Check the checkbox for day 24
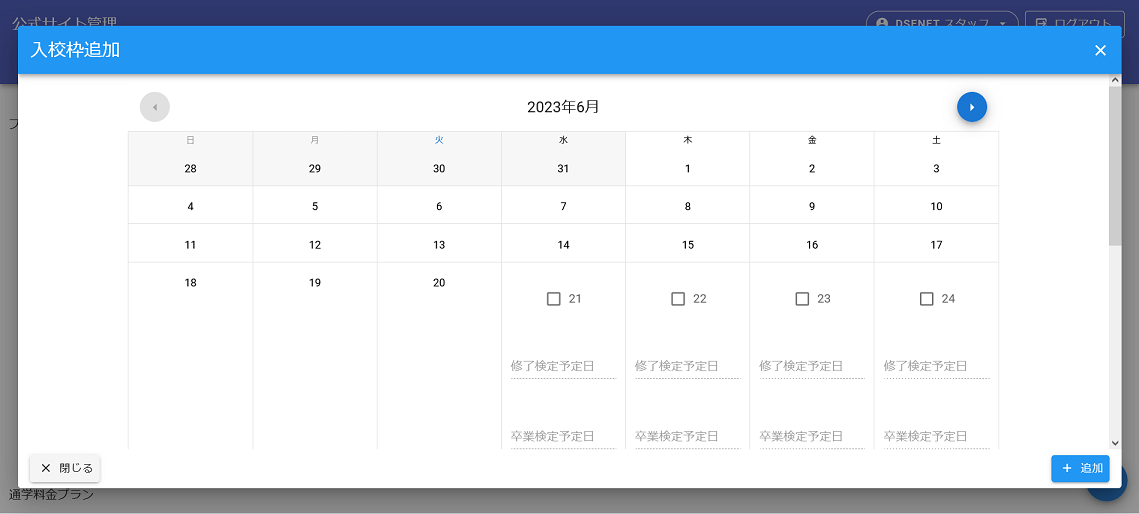1139x514 pixels. tap(926, 299)
